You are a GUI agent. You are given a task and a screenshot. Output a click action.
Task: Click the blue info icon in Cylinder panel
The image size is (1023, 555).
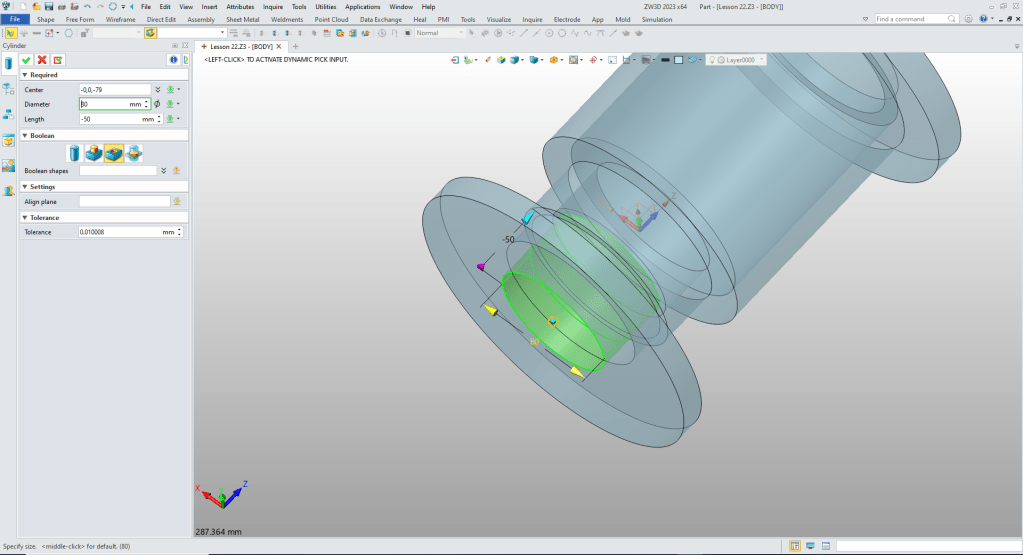click(171, 60)
